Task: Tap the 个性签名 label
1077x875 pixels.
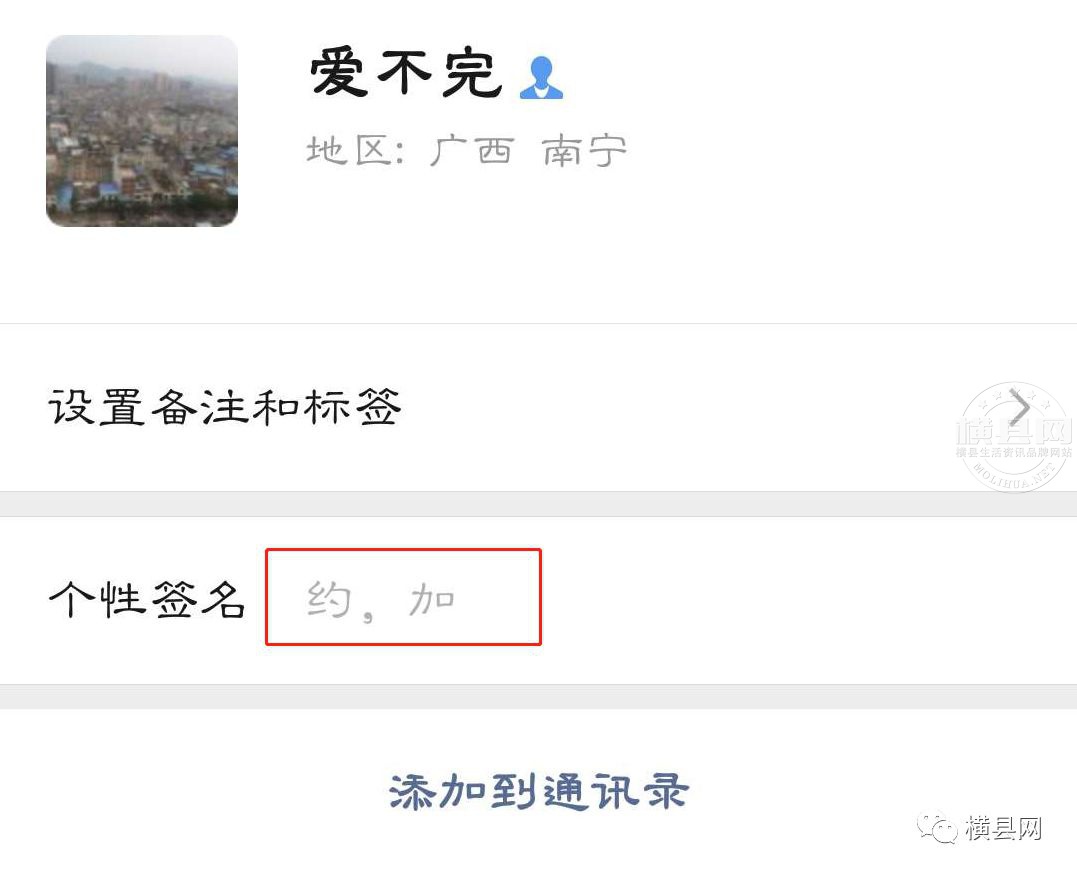Action: pyautogui.click(x=147, y=599)
